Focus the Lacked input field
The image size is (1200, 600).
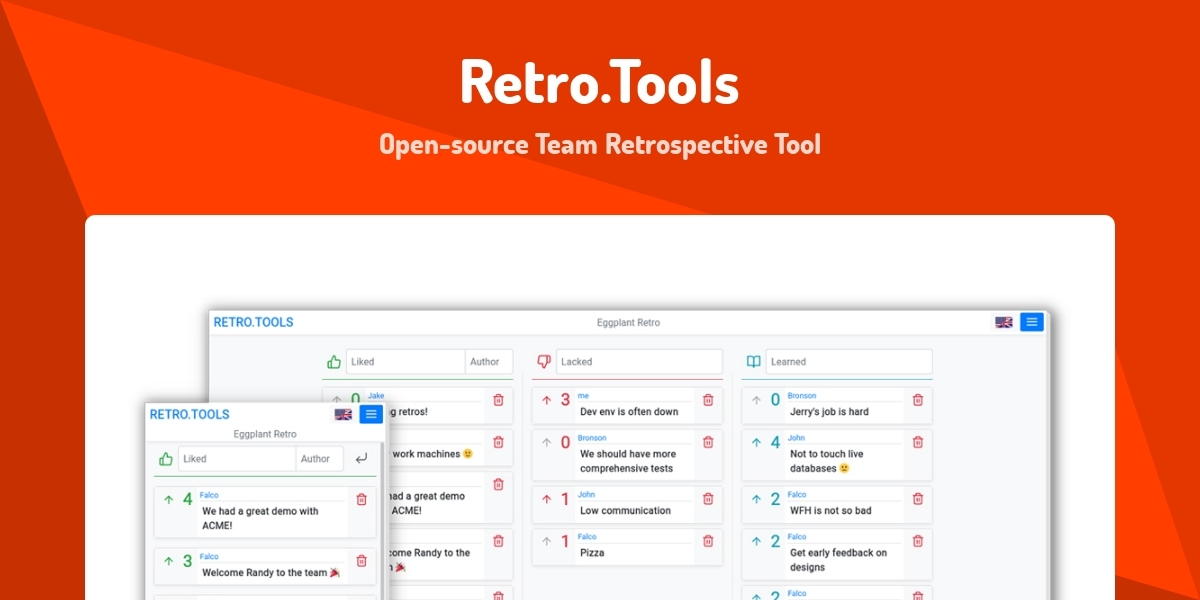pyautogui.click(x=639, y=362)
